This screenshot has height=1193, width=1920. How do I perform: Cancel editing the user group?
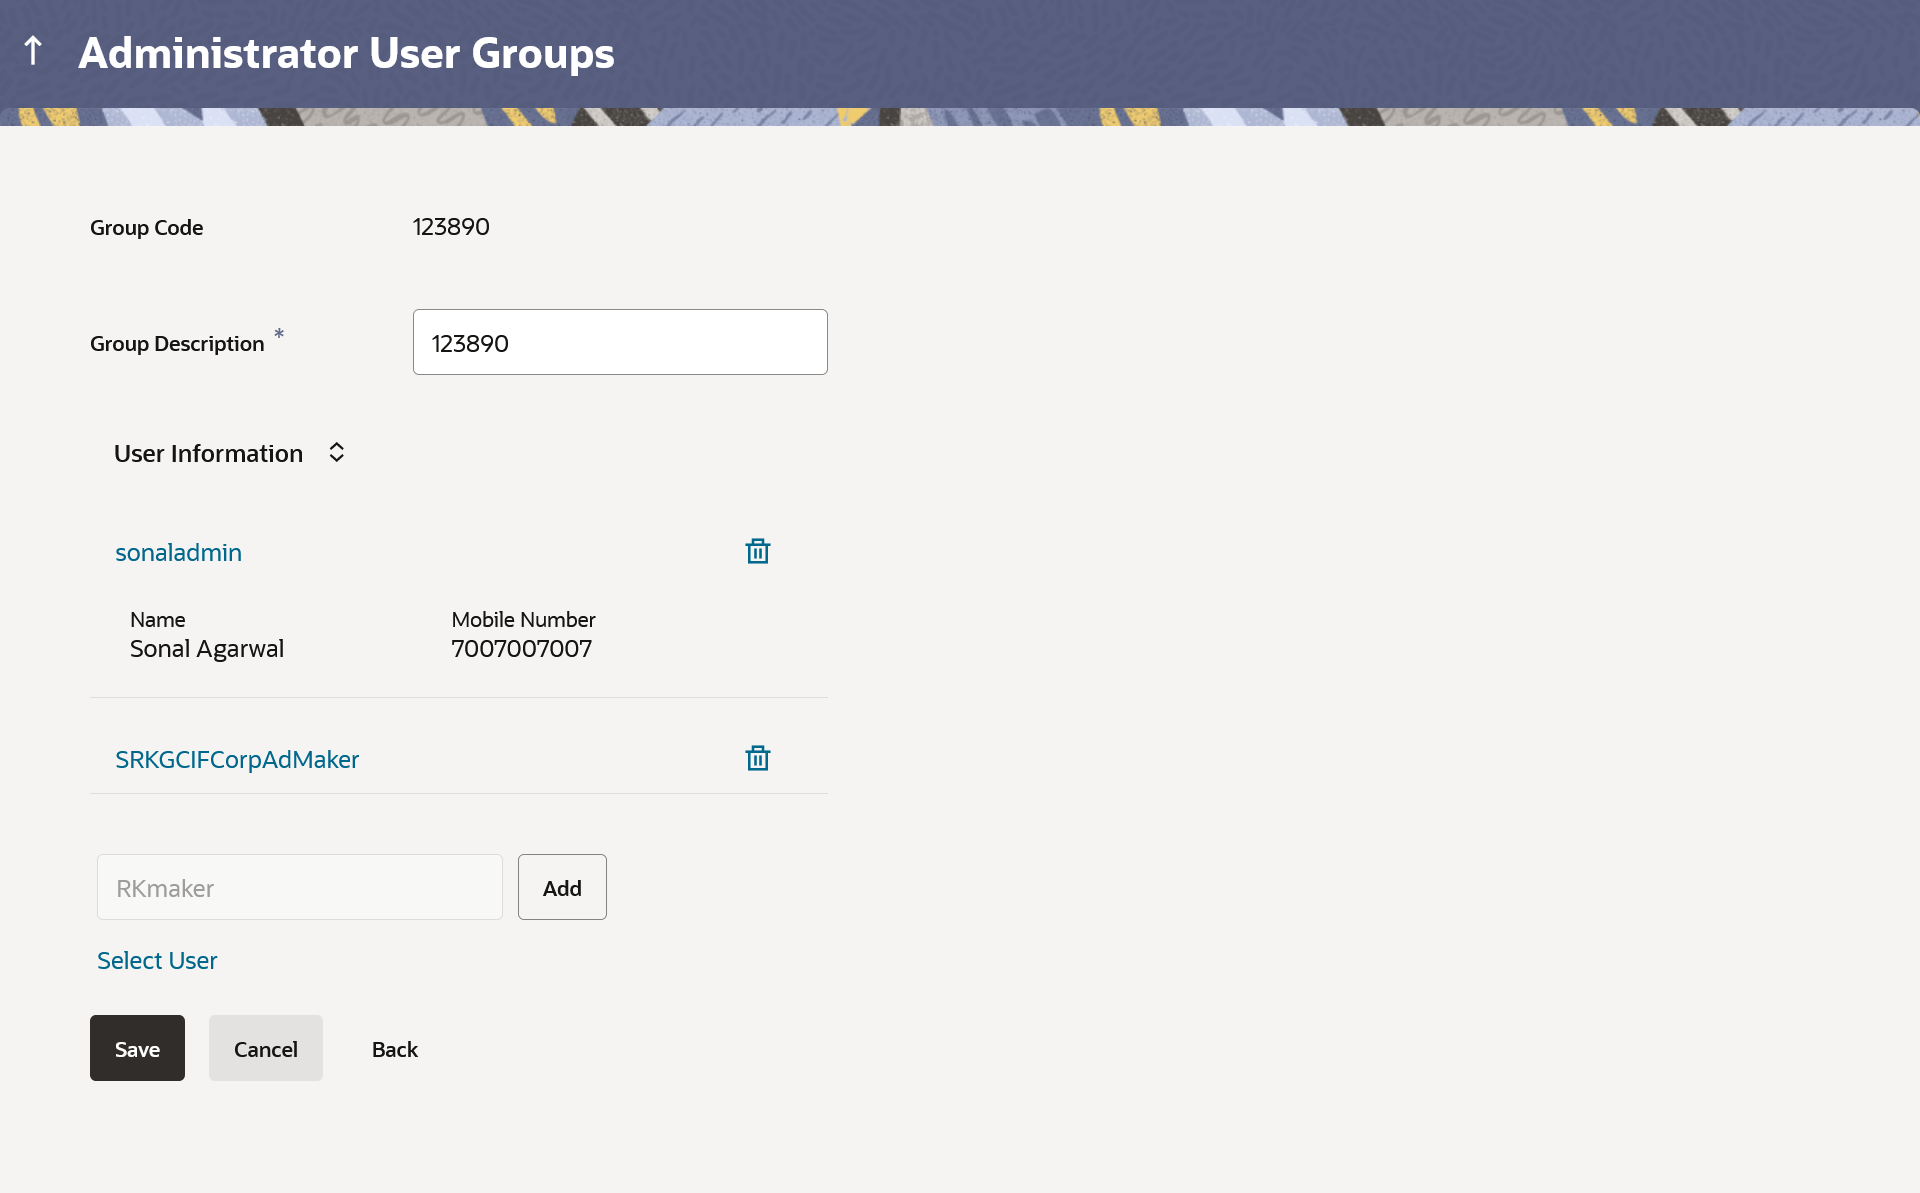265,1049
